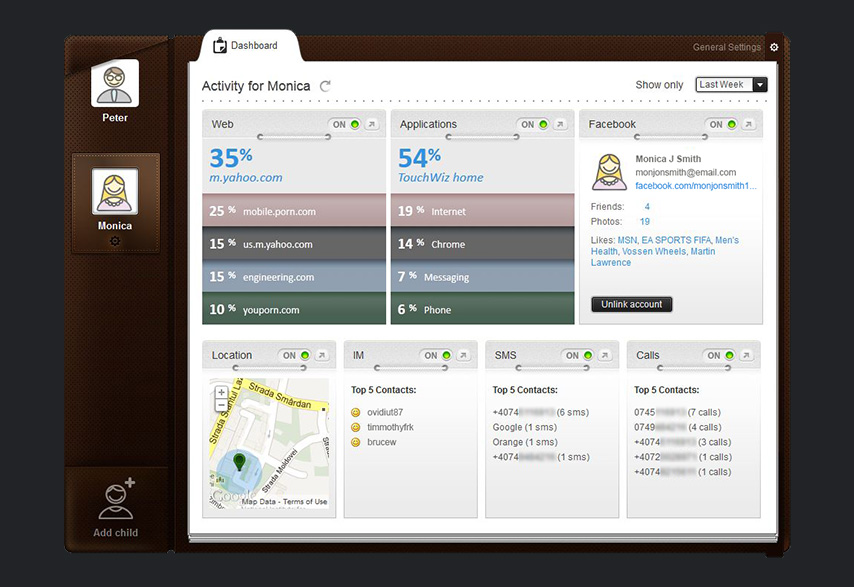Click smiley icon next to brucew

point(356,442)
